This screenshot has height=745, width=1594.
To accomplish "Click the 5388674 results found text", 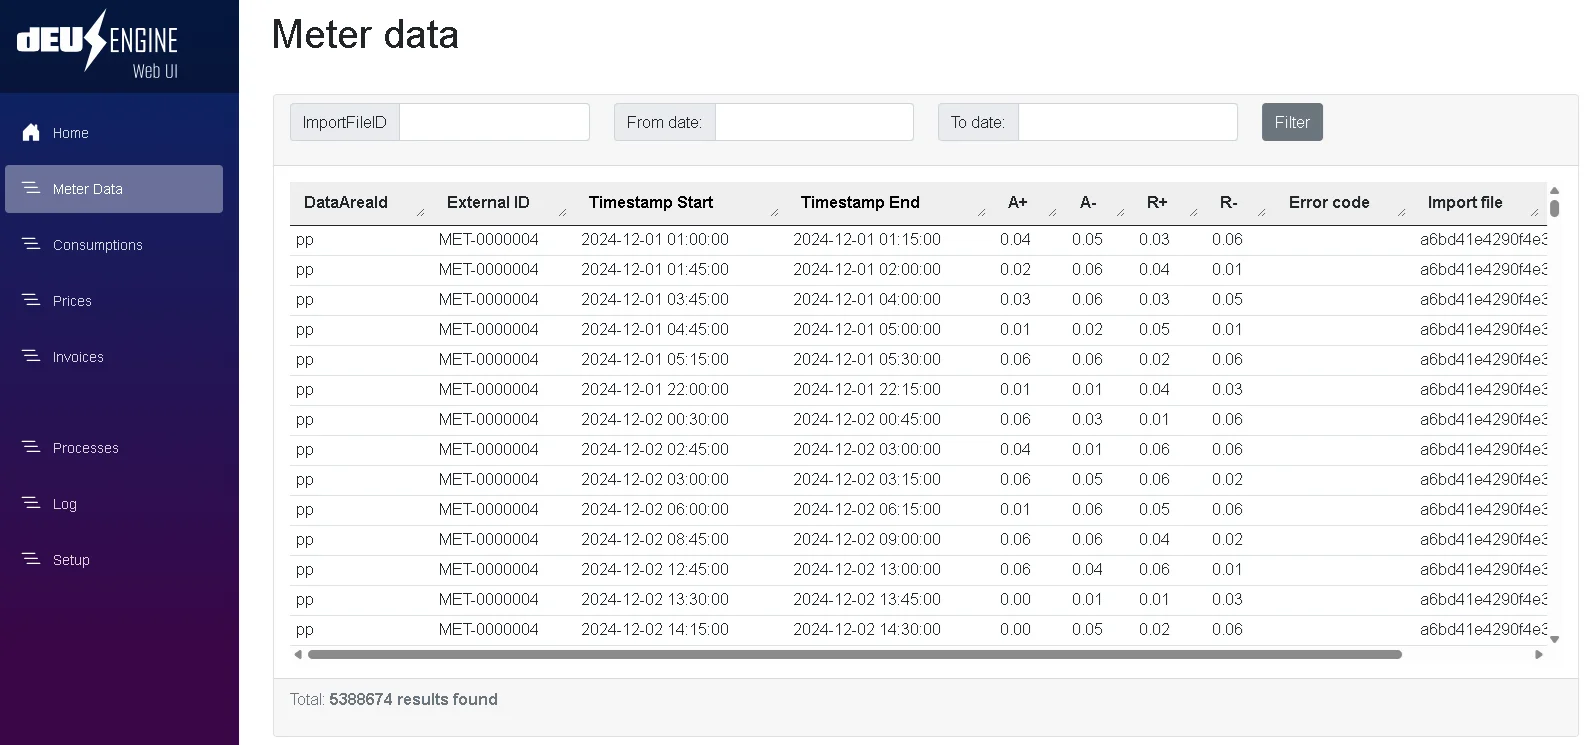I will [x=413, y=699].
